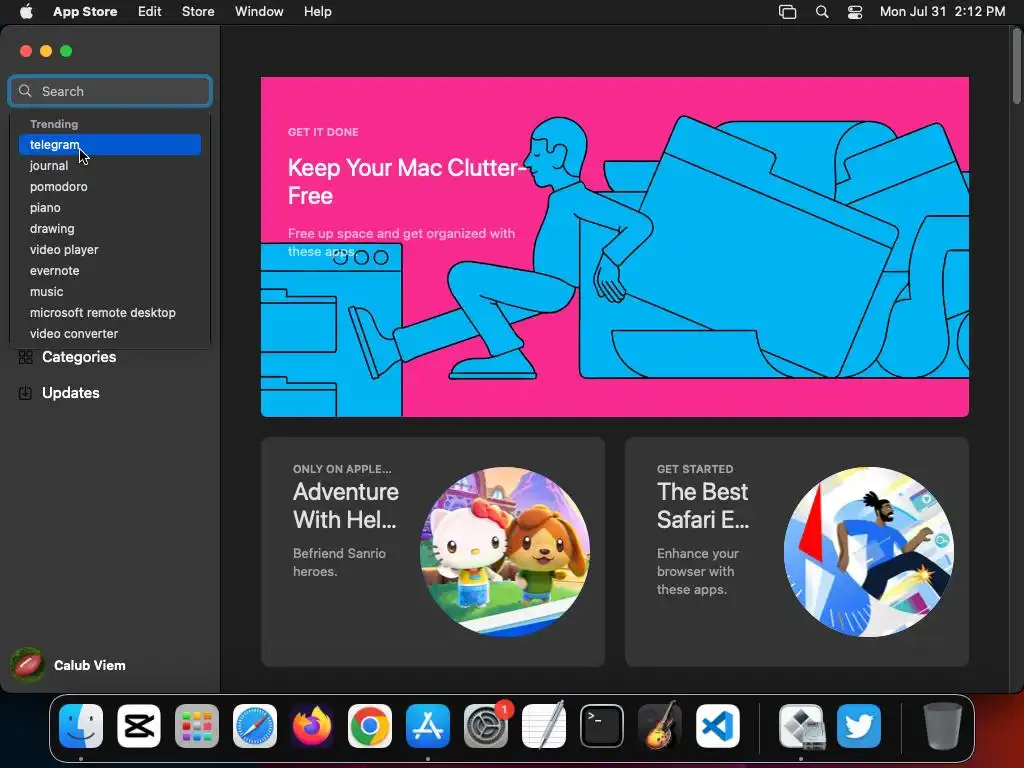The image size is (1024, 768).
Task: Click into the Search field
Action: coord(110,91)
